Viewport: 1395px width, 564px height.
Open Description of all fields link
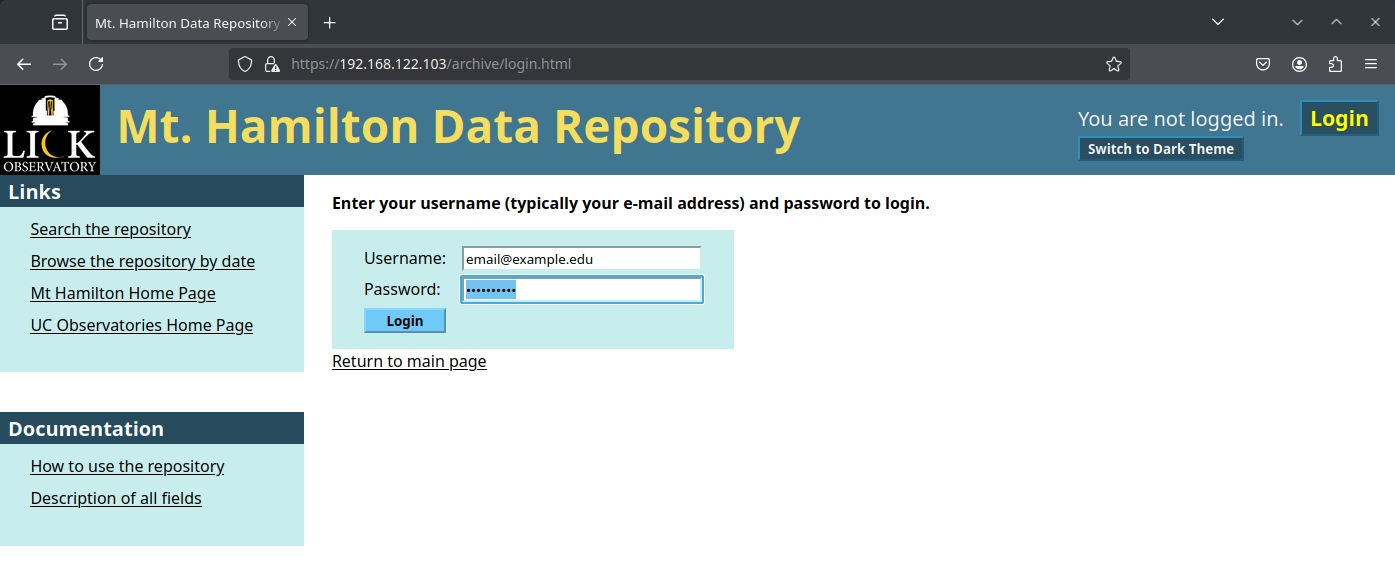coord(116,498)
